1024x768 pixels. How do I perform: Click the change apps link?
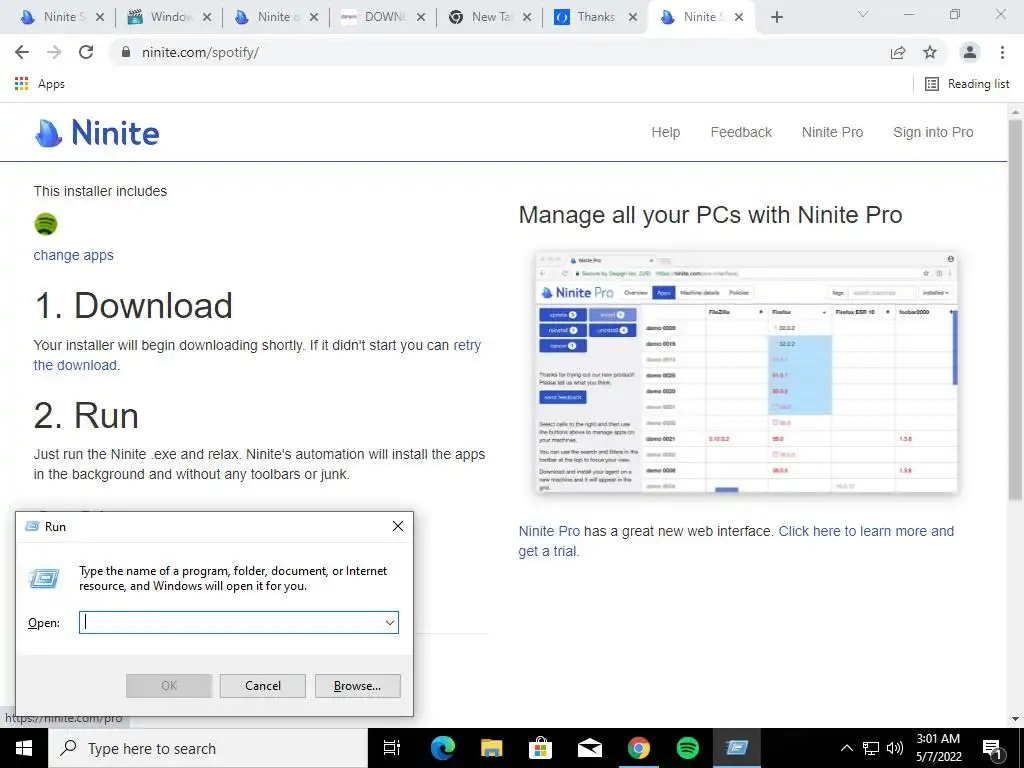(74, 255)
